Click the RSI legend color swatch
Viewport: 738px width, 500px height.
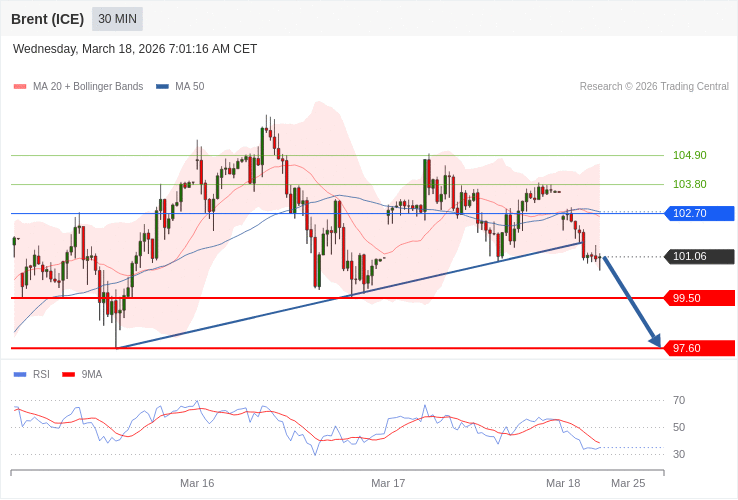click(x=20, y=375)
